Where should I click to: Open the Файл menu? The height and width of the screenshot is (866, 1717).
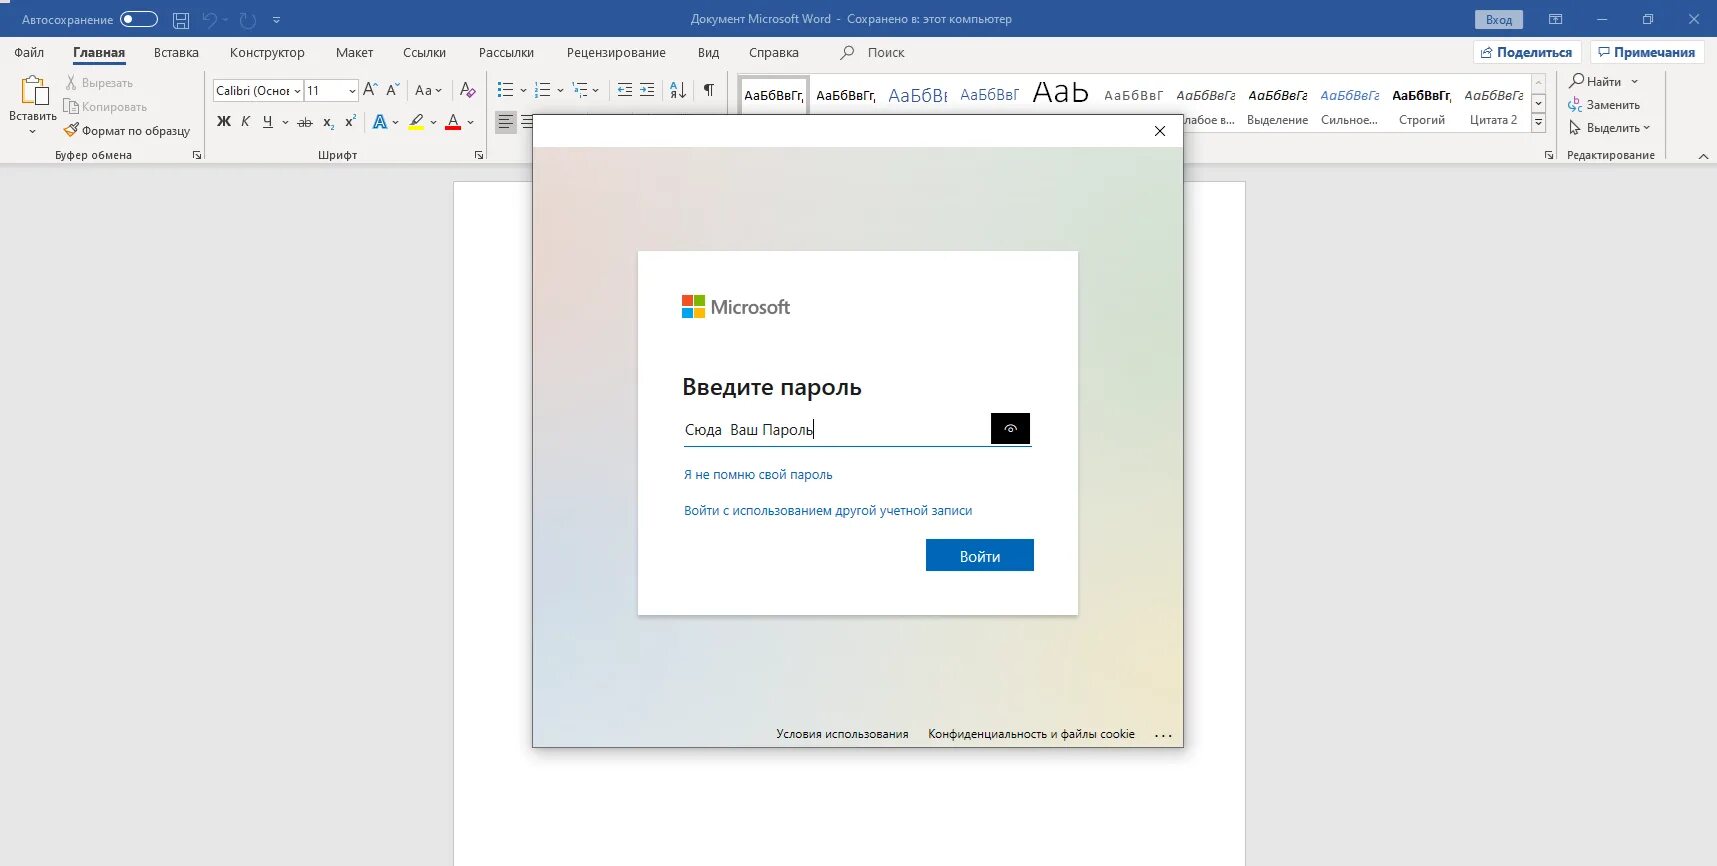tap(29, 53)
